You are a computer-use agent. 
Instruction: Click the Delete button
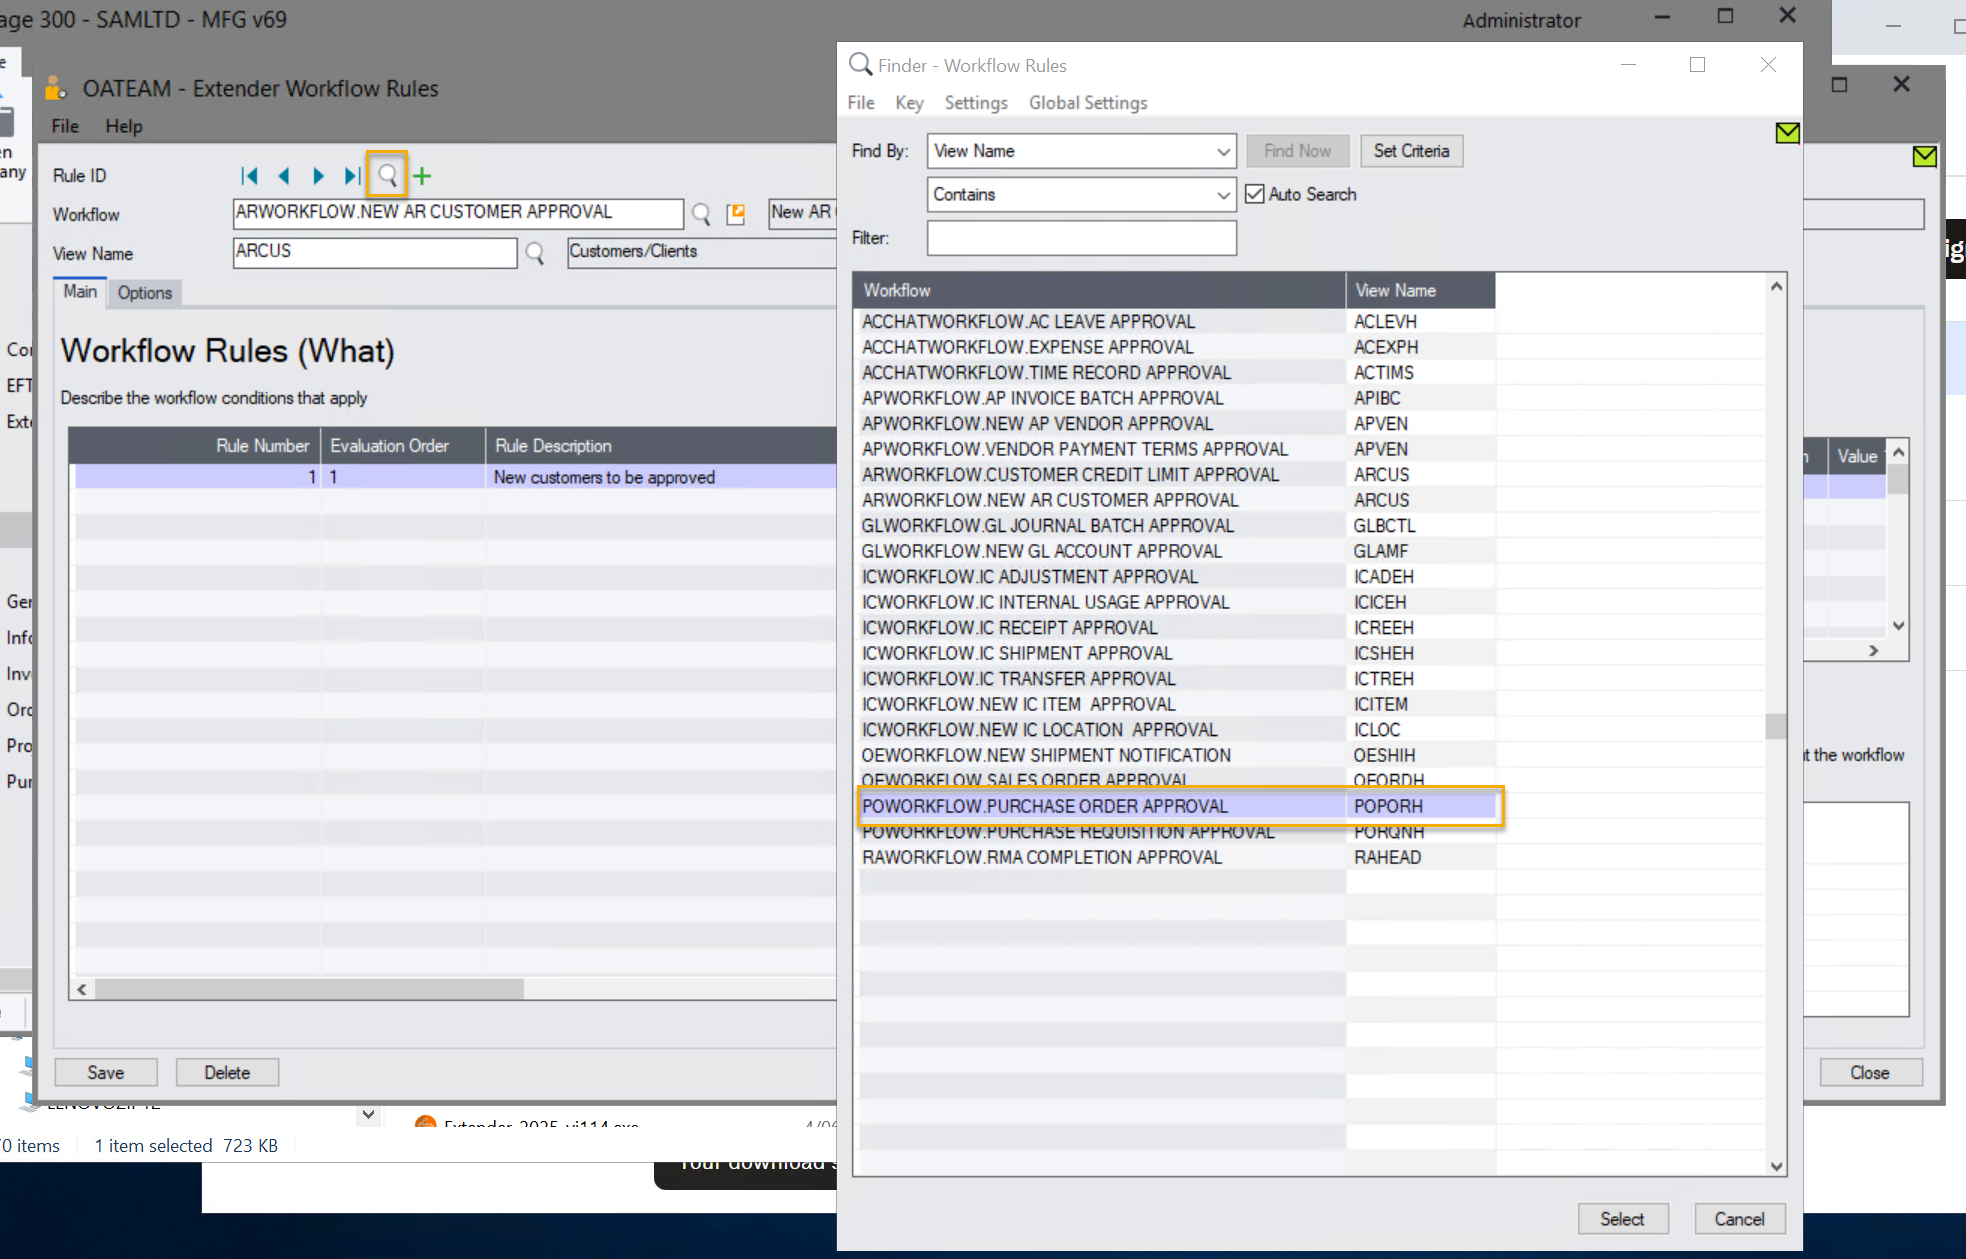tap(227, 1072)
